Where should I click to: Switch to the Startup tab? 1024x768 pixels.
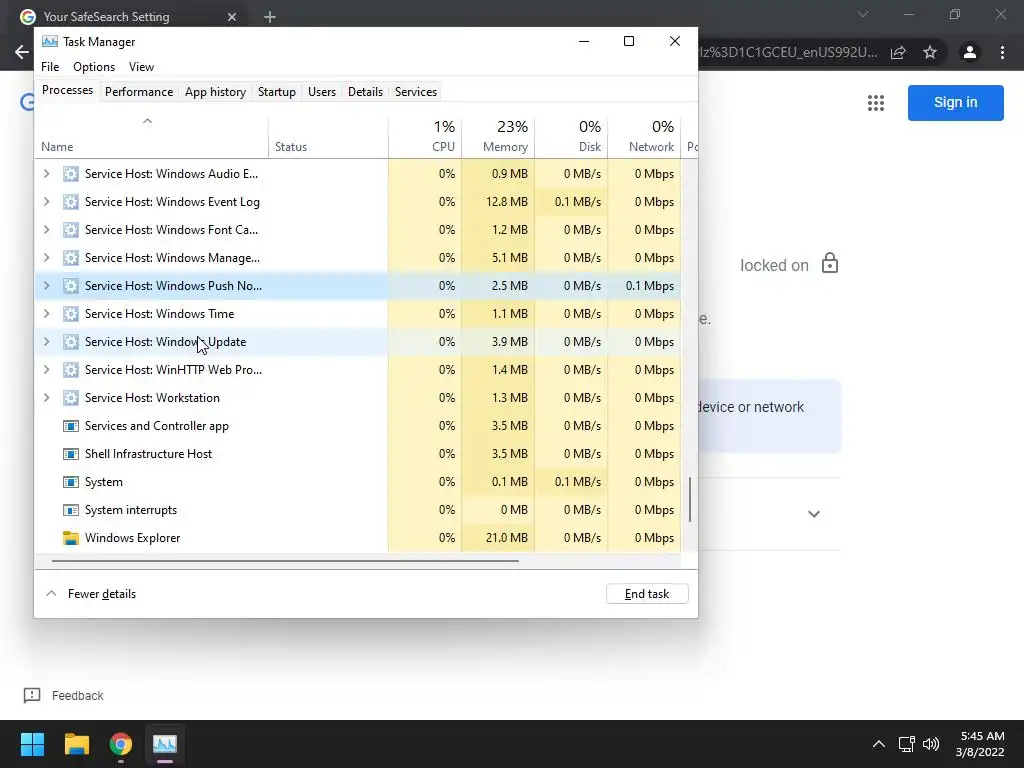pyautogui.click(x=277, y=92)
